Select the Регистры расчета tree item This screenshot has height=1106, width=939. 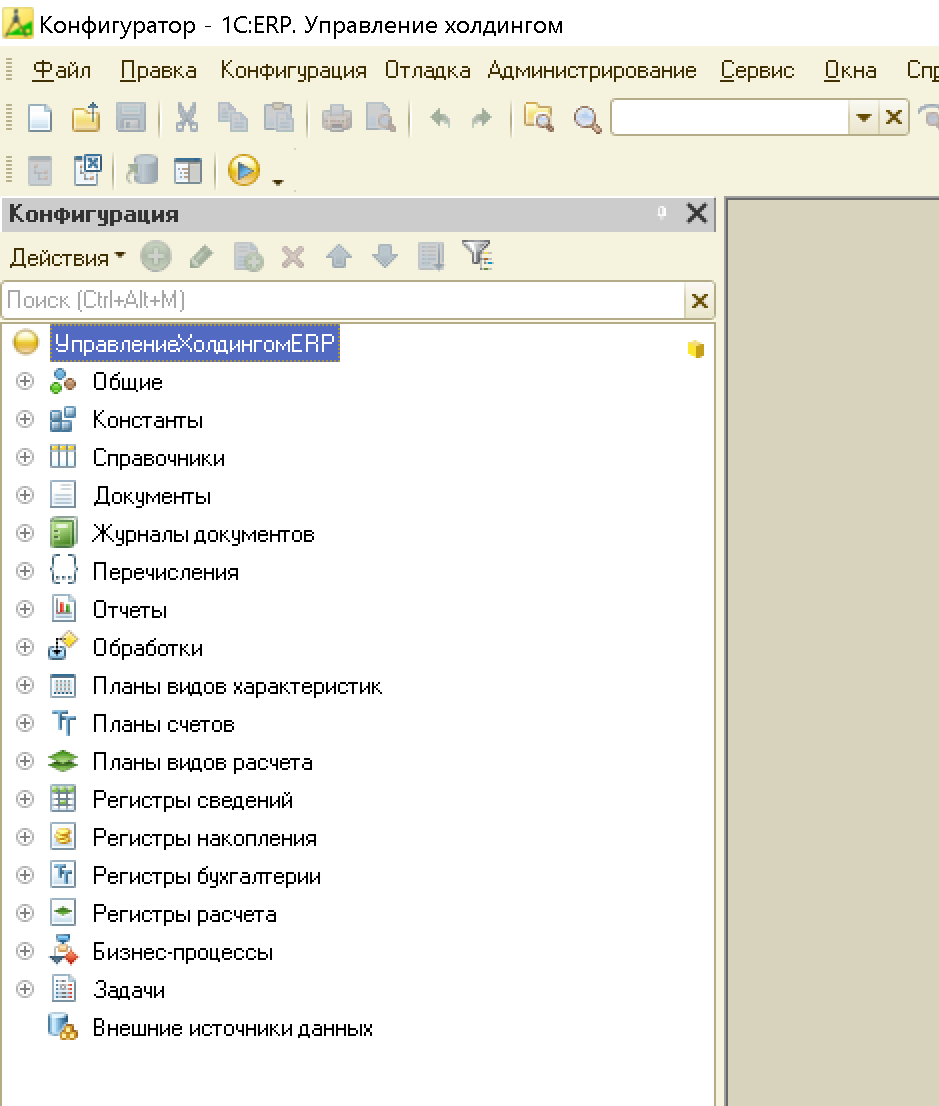(185, 914)
